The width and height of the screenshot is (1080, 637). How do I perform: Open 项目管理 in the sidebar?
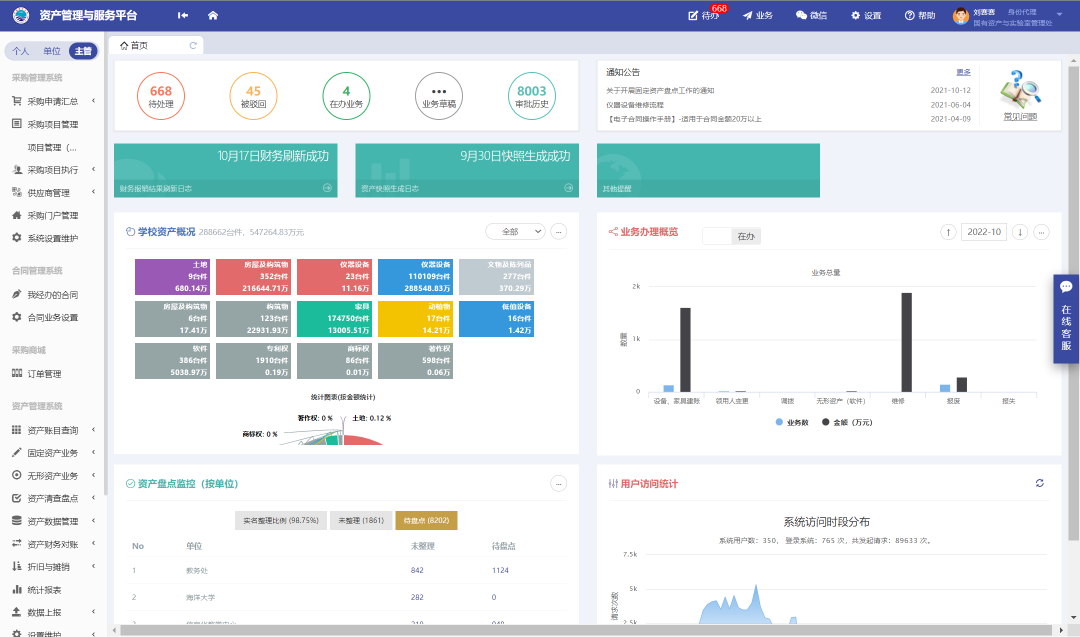[52, 147]
